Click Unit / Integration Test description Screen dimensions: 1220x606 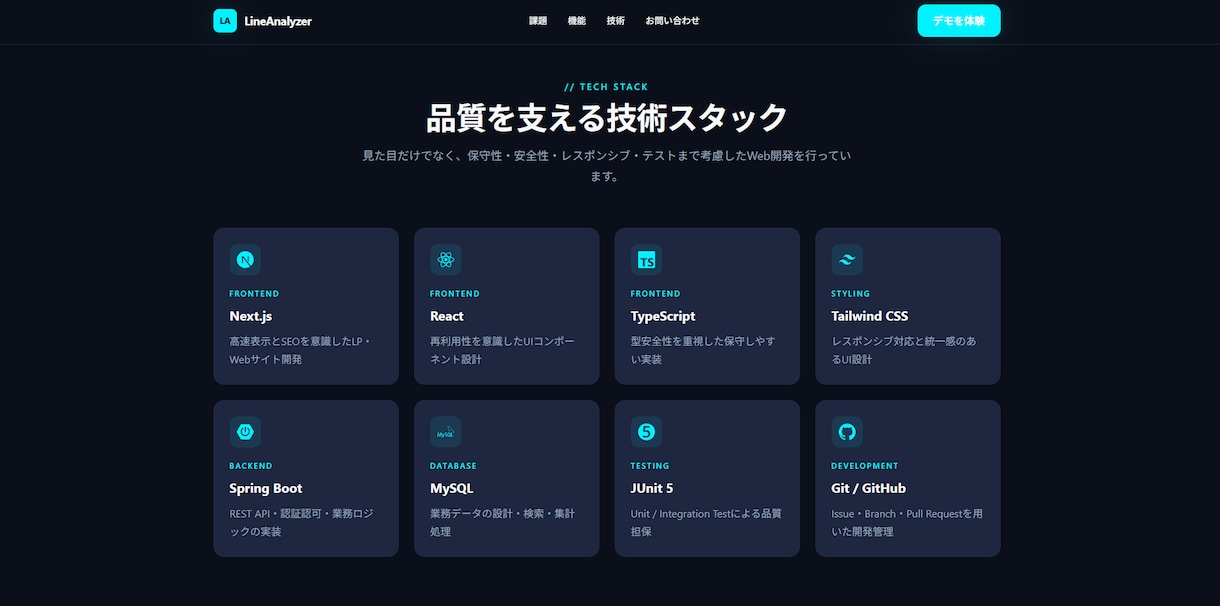click(706, 522)
